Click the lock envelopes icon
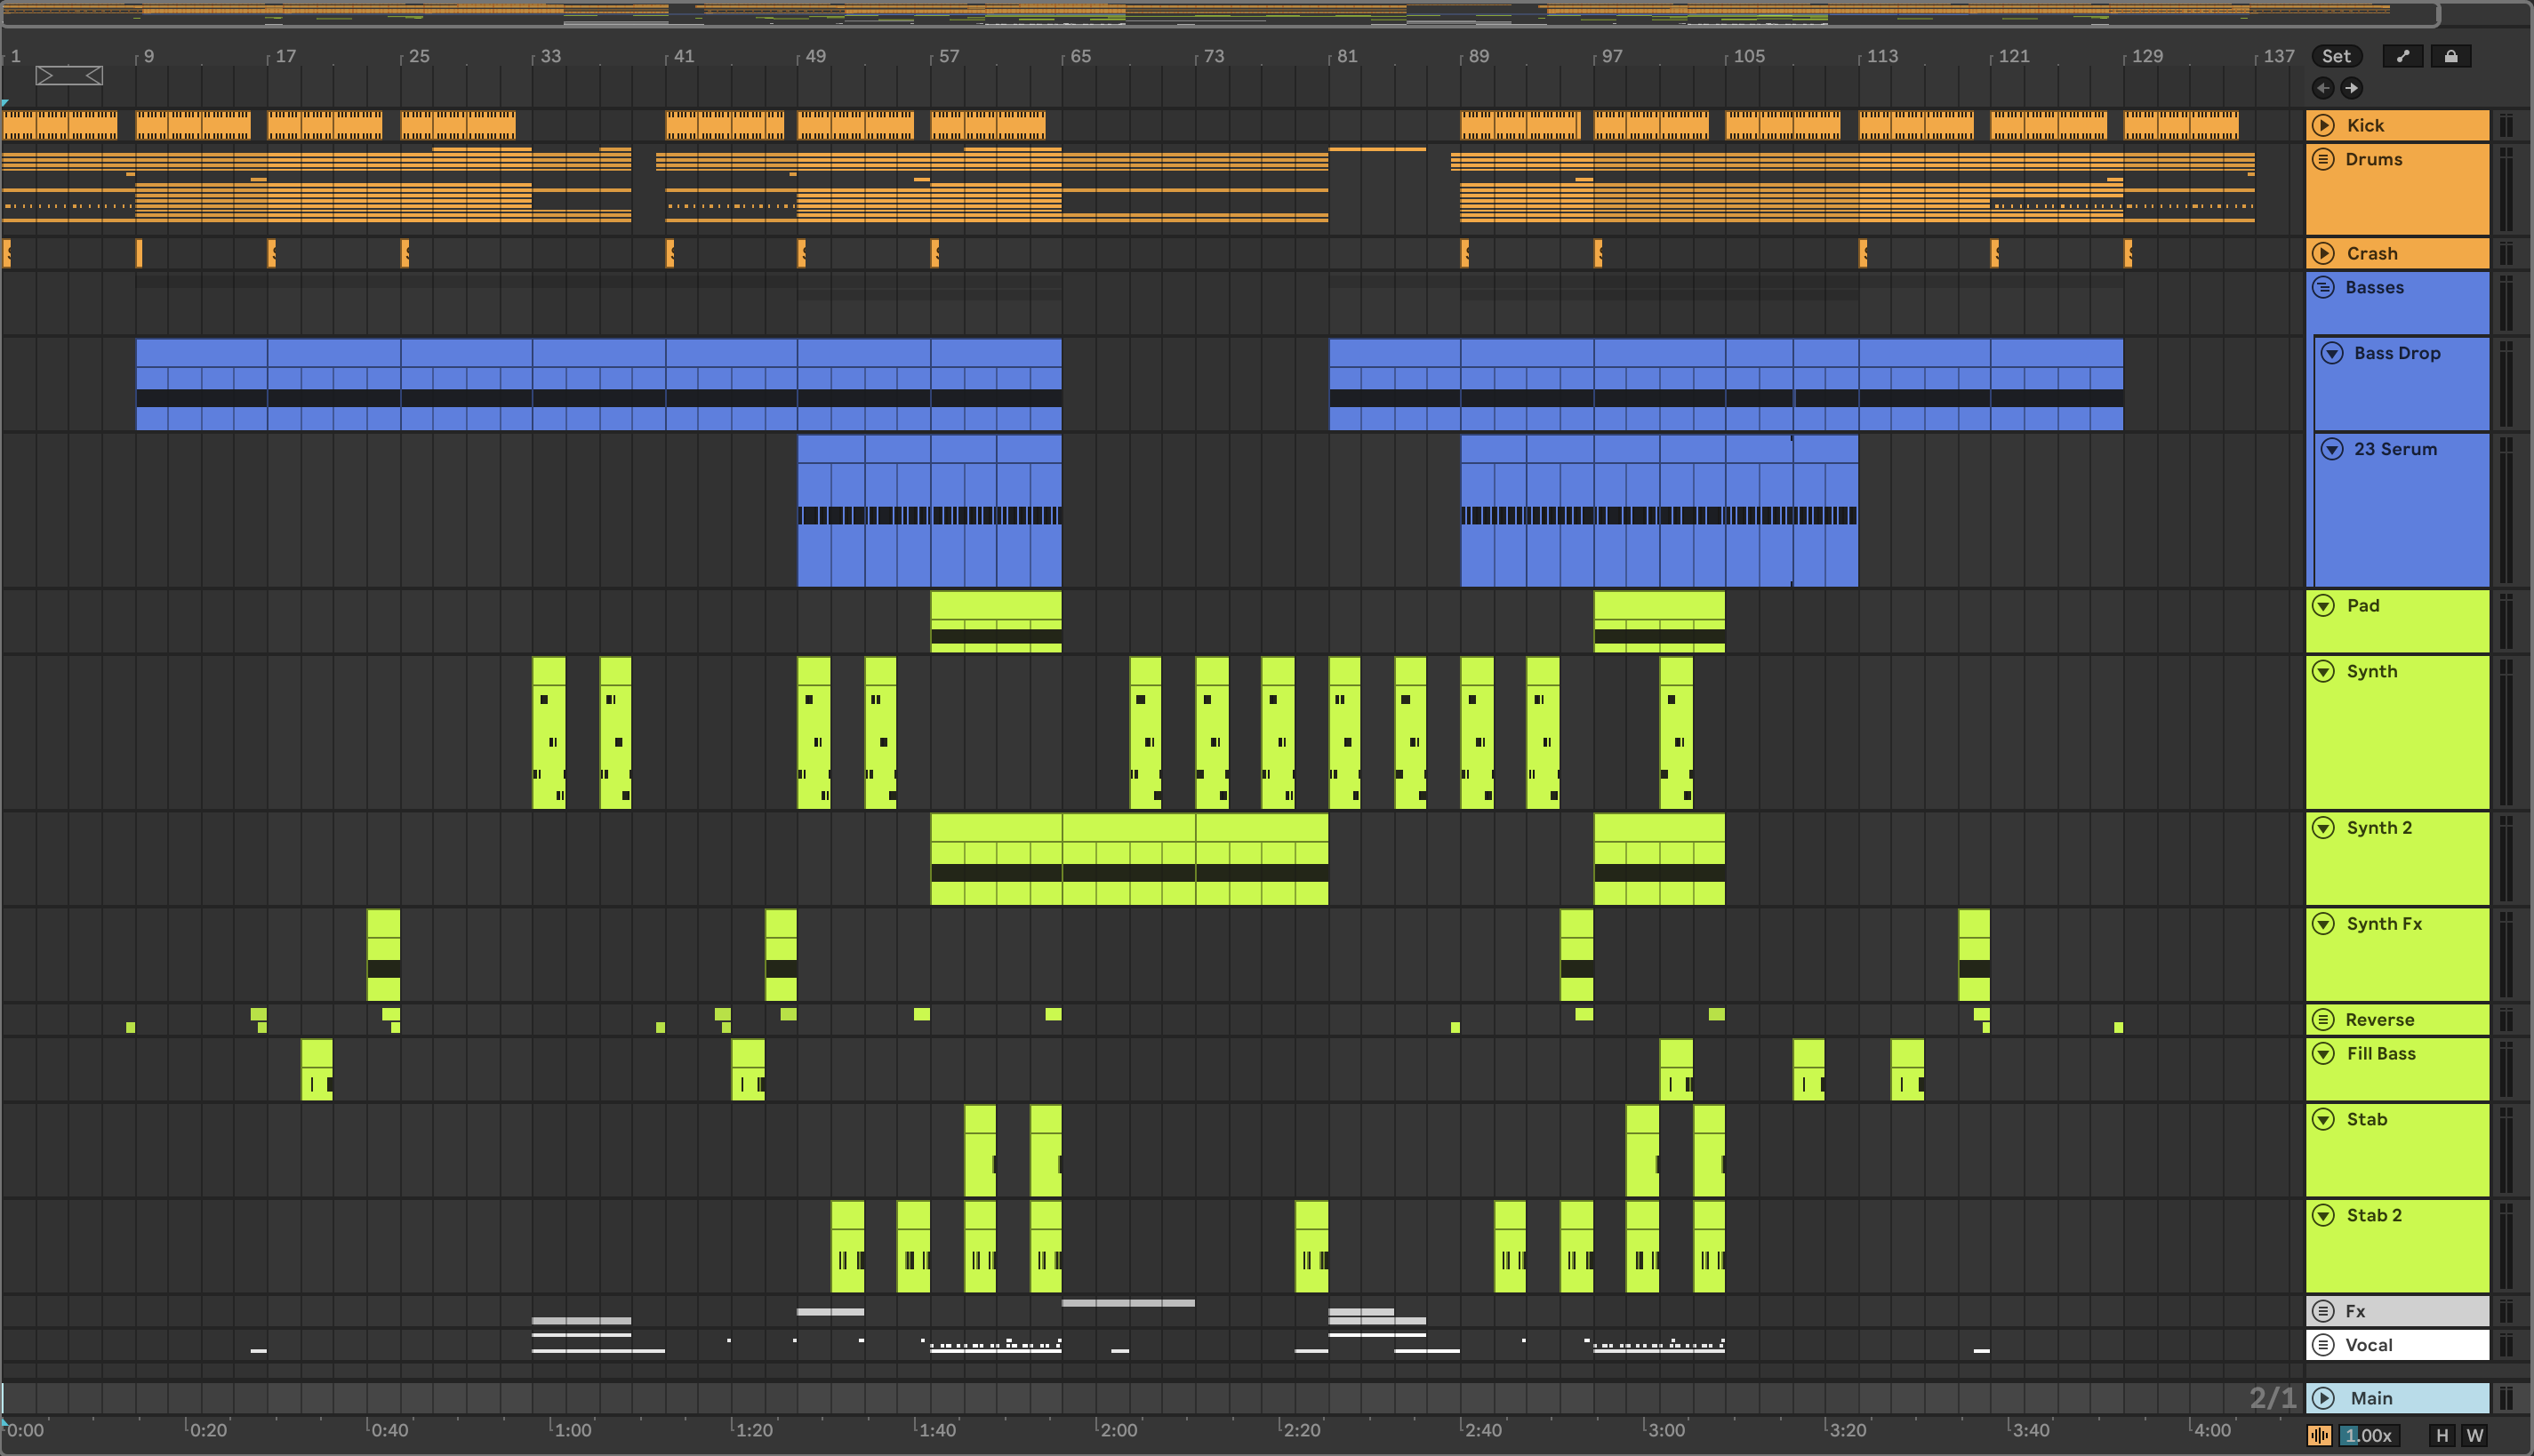Viewport: 2534px width, 1456px height. pyautogui.click(x=2450, y=56)
